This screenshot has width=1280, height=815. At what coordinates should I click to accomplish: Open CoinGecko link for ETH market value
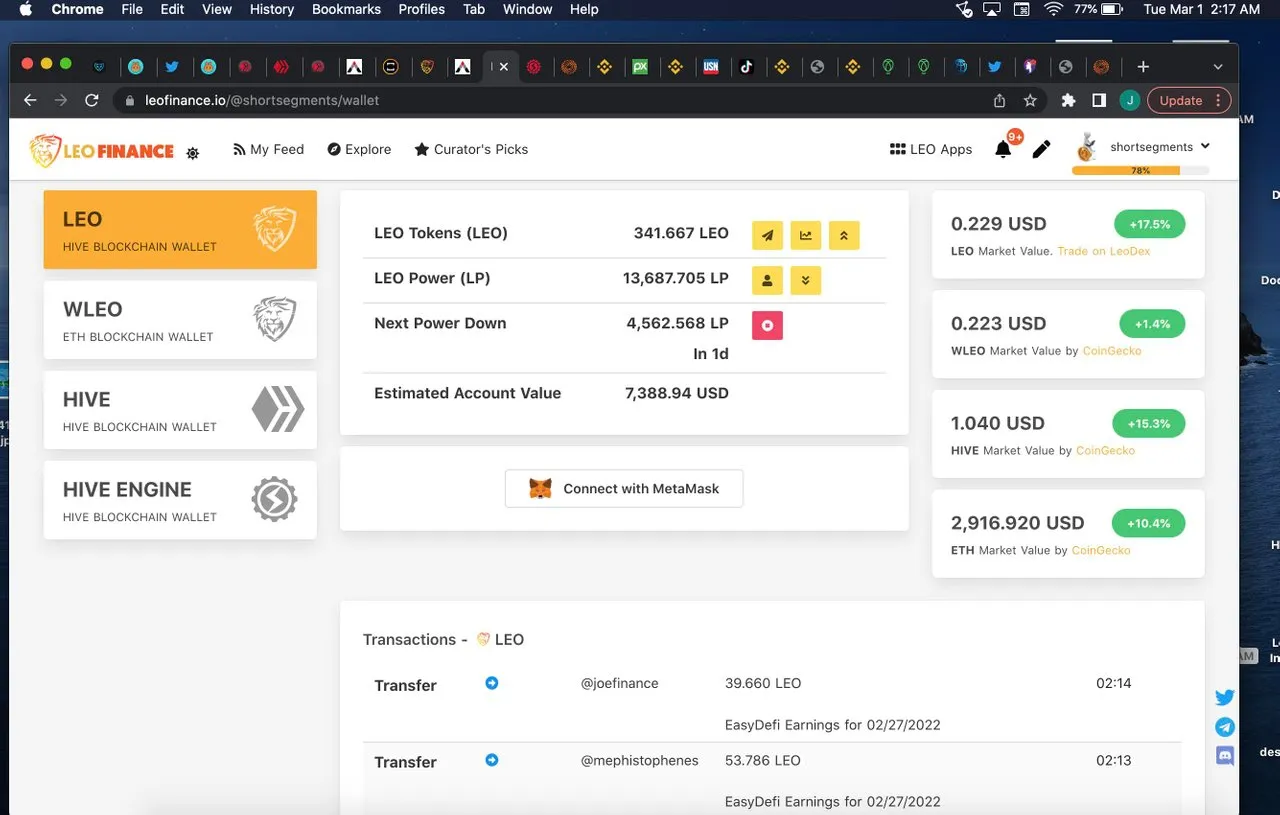[1101, 550]
